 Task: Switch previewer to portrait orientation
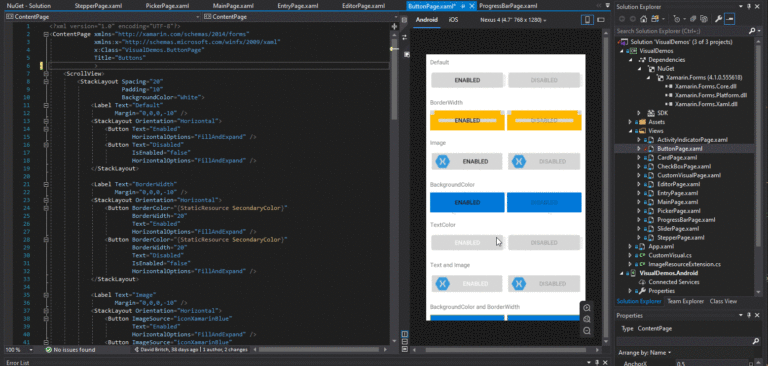click(587, 20)
